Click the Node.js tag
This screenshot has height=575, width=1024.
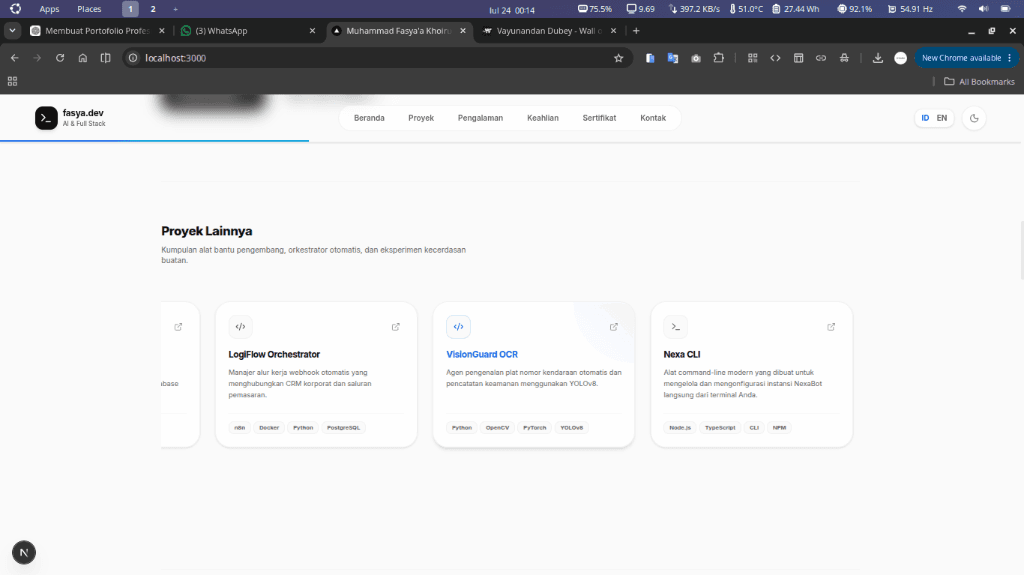pyautogui.click(x=680, y=428)
